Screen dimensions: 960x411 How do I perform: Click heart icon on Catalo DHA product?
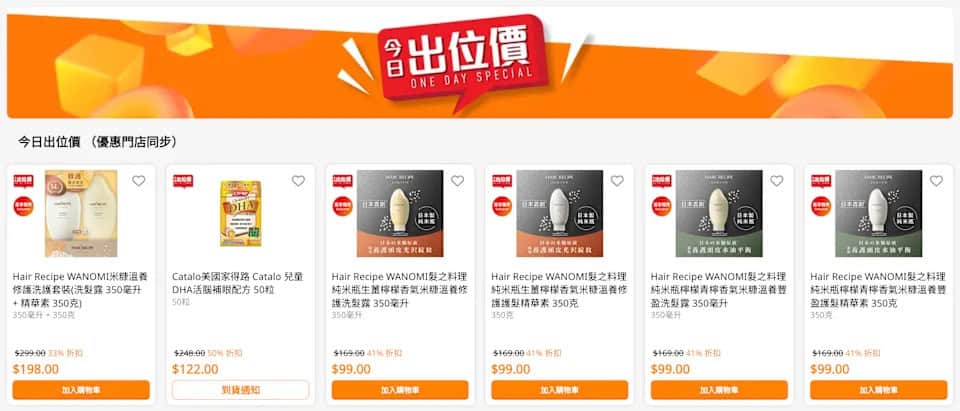(x=298, y=181)
